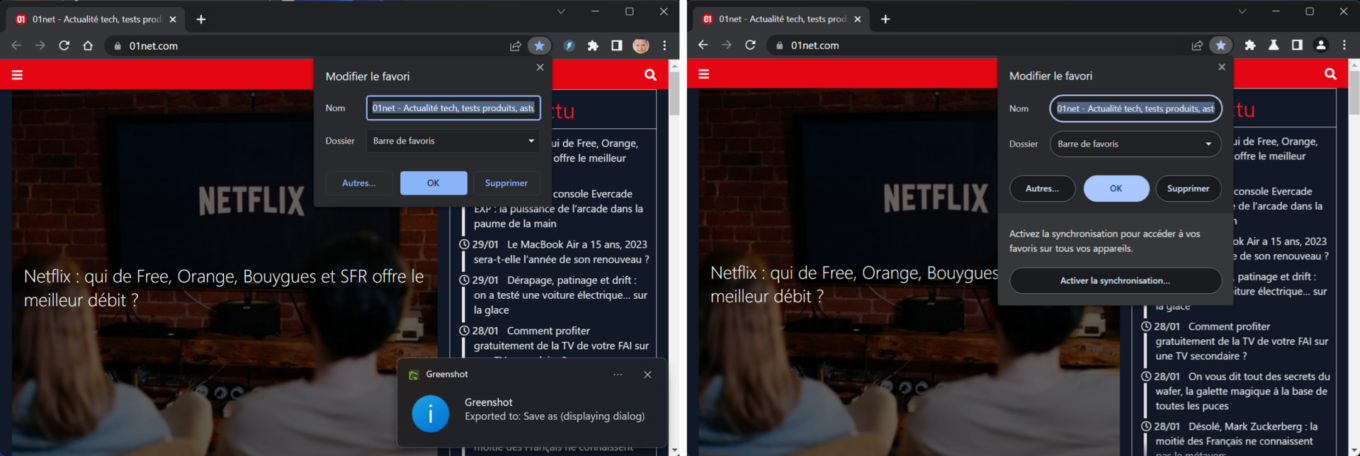Open the generic profile icon in right window

[1321, 45]
